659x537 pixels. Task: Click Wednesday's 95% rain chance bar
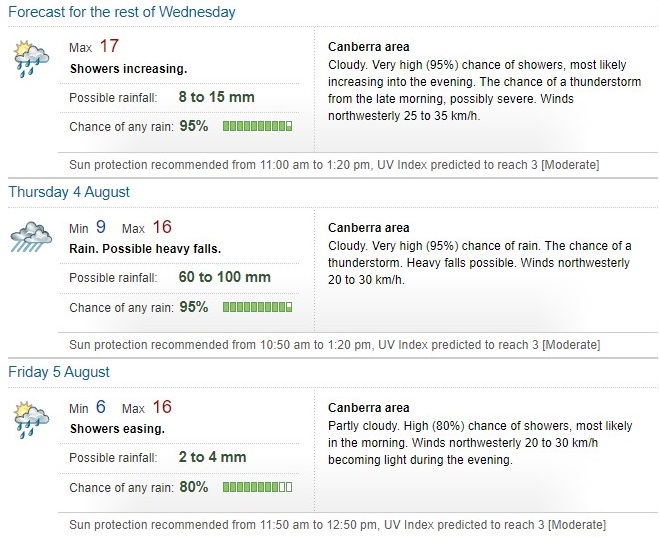click(257, 127)
